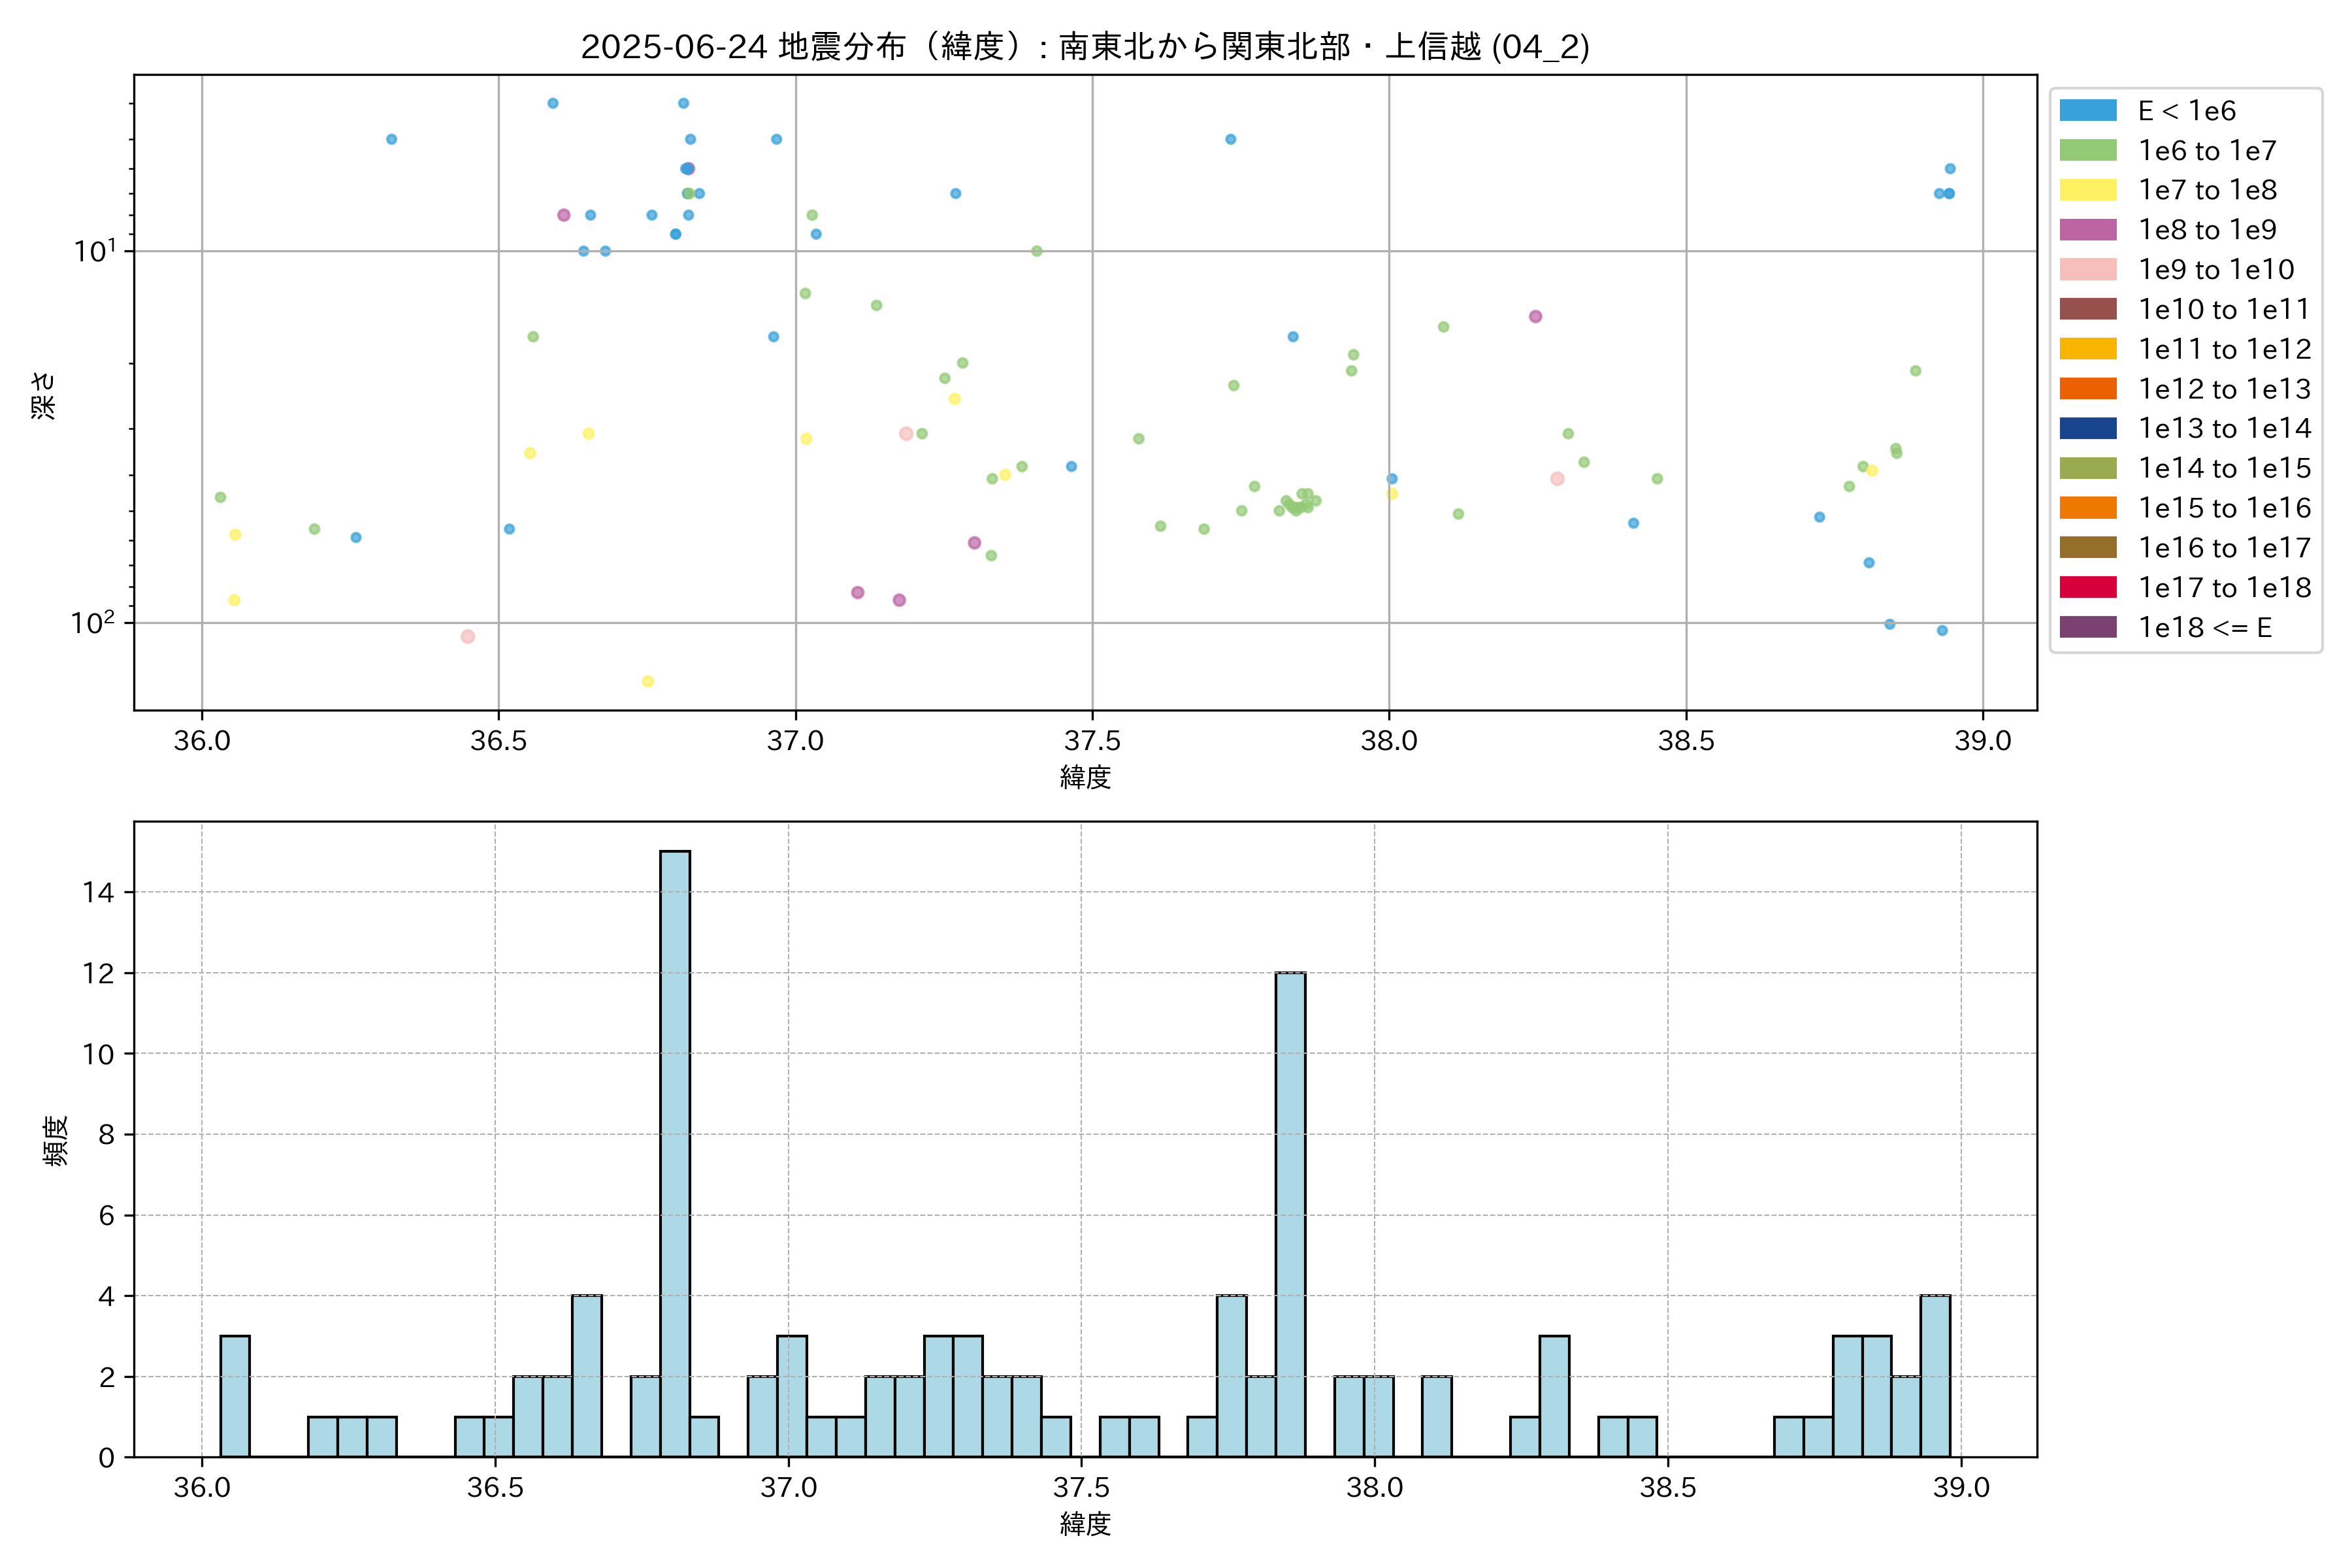2352x1568 pixels.
Task: Click the blue E < 1e6 legend swatch
Action: tap(2087, 111)
